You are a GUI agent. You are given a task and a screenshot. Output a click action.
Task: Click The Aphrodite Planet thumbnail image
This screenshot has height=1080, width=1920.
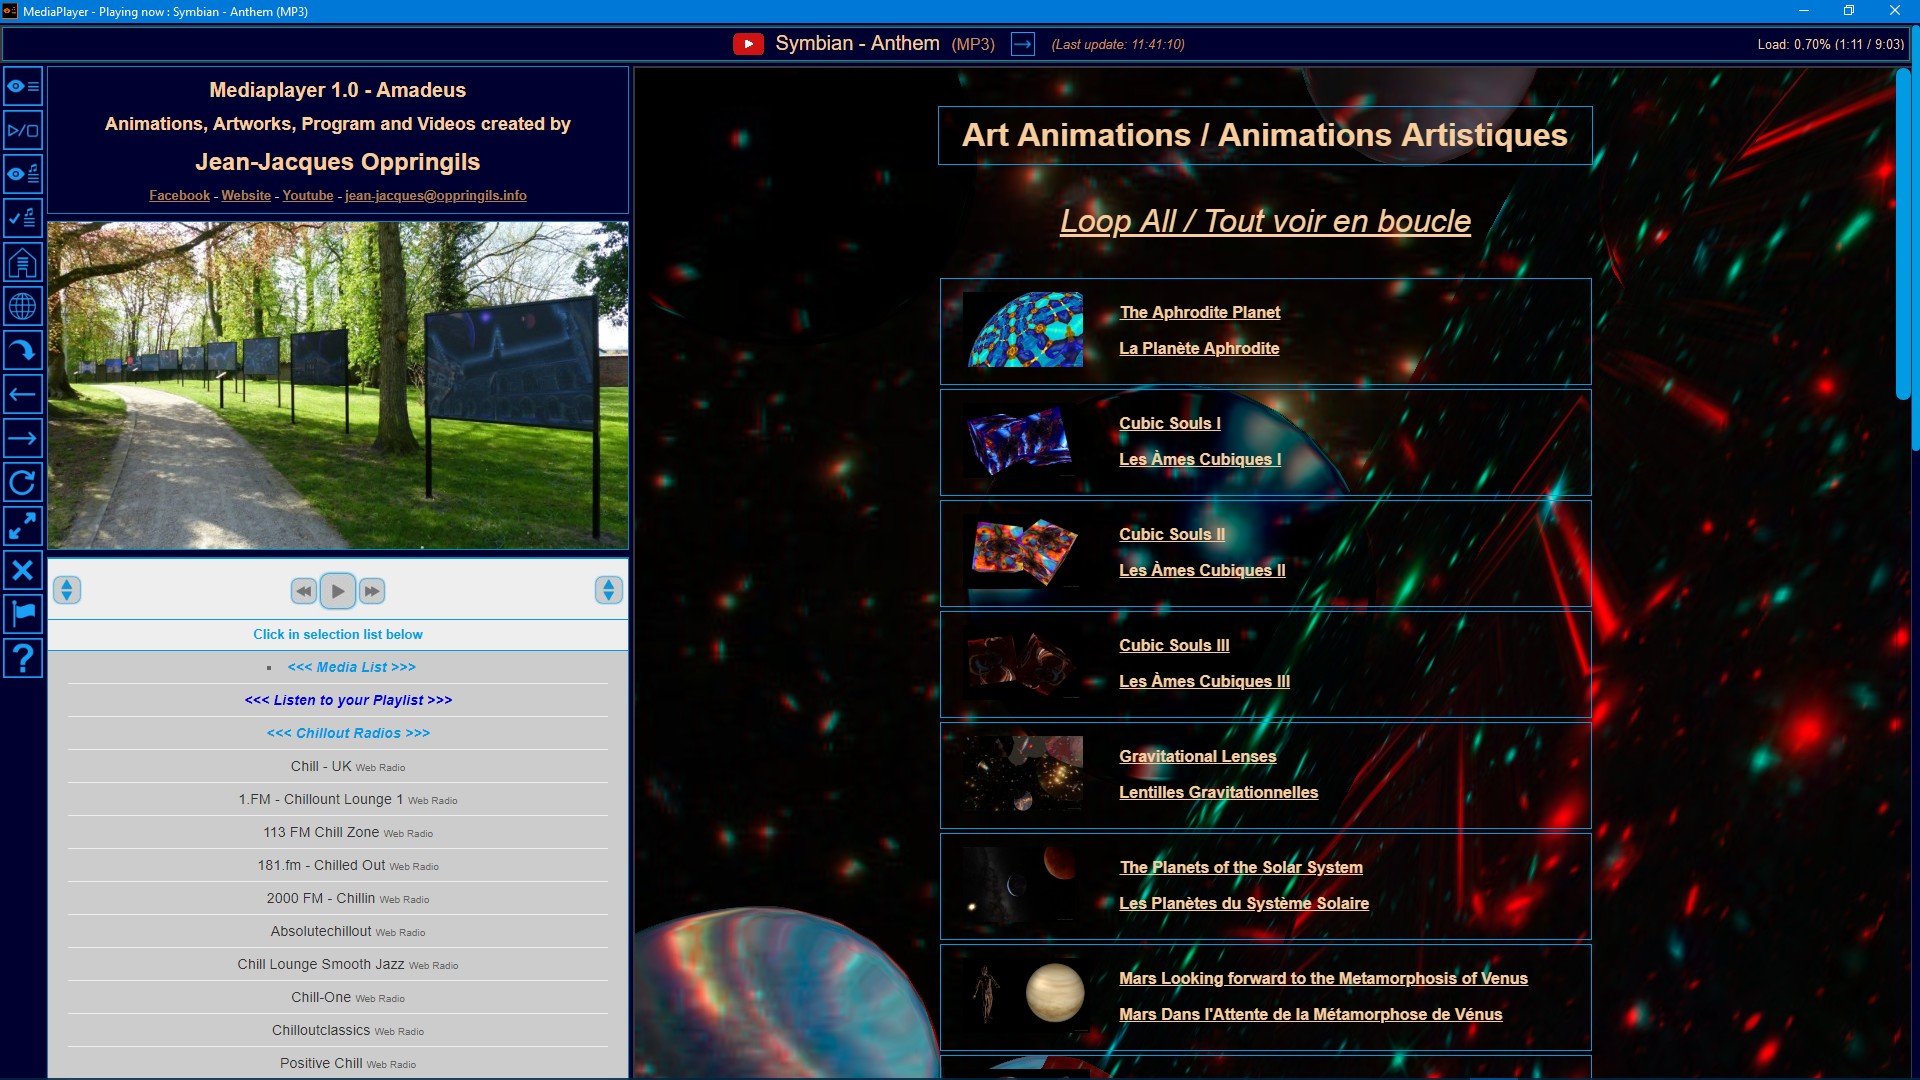1025,330
